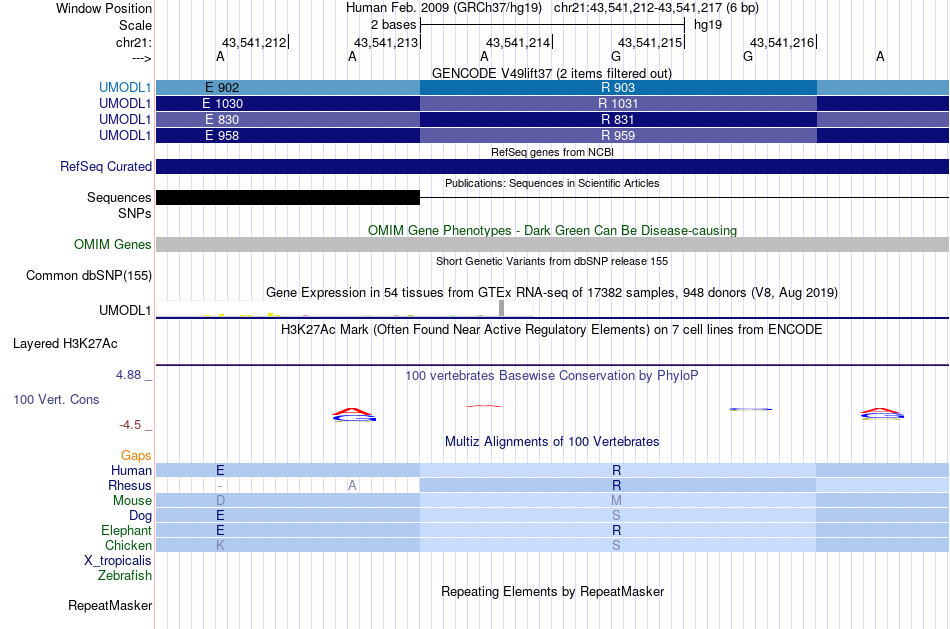
Task: Open Repeating Elements by RepeatMasker title
Action: [x=553, y=591]
